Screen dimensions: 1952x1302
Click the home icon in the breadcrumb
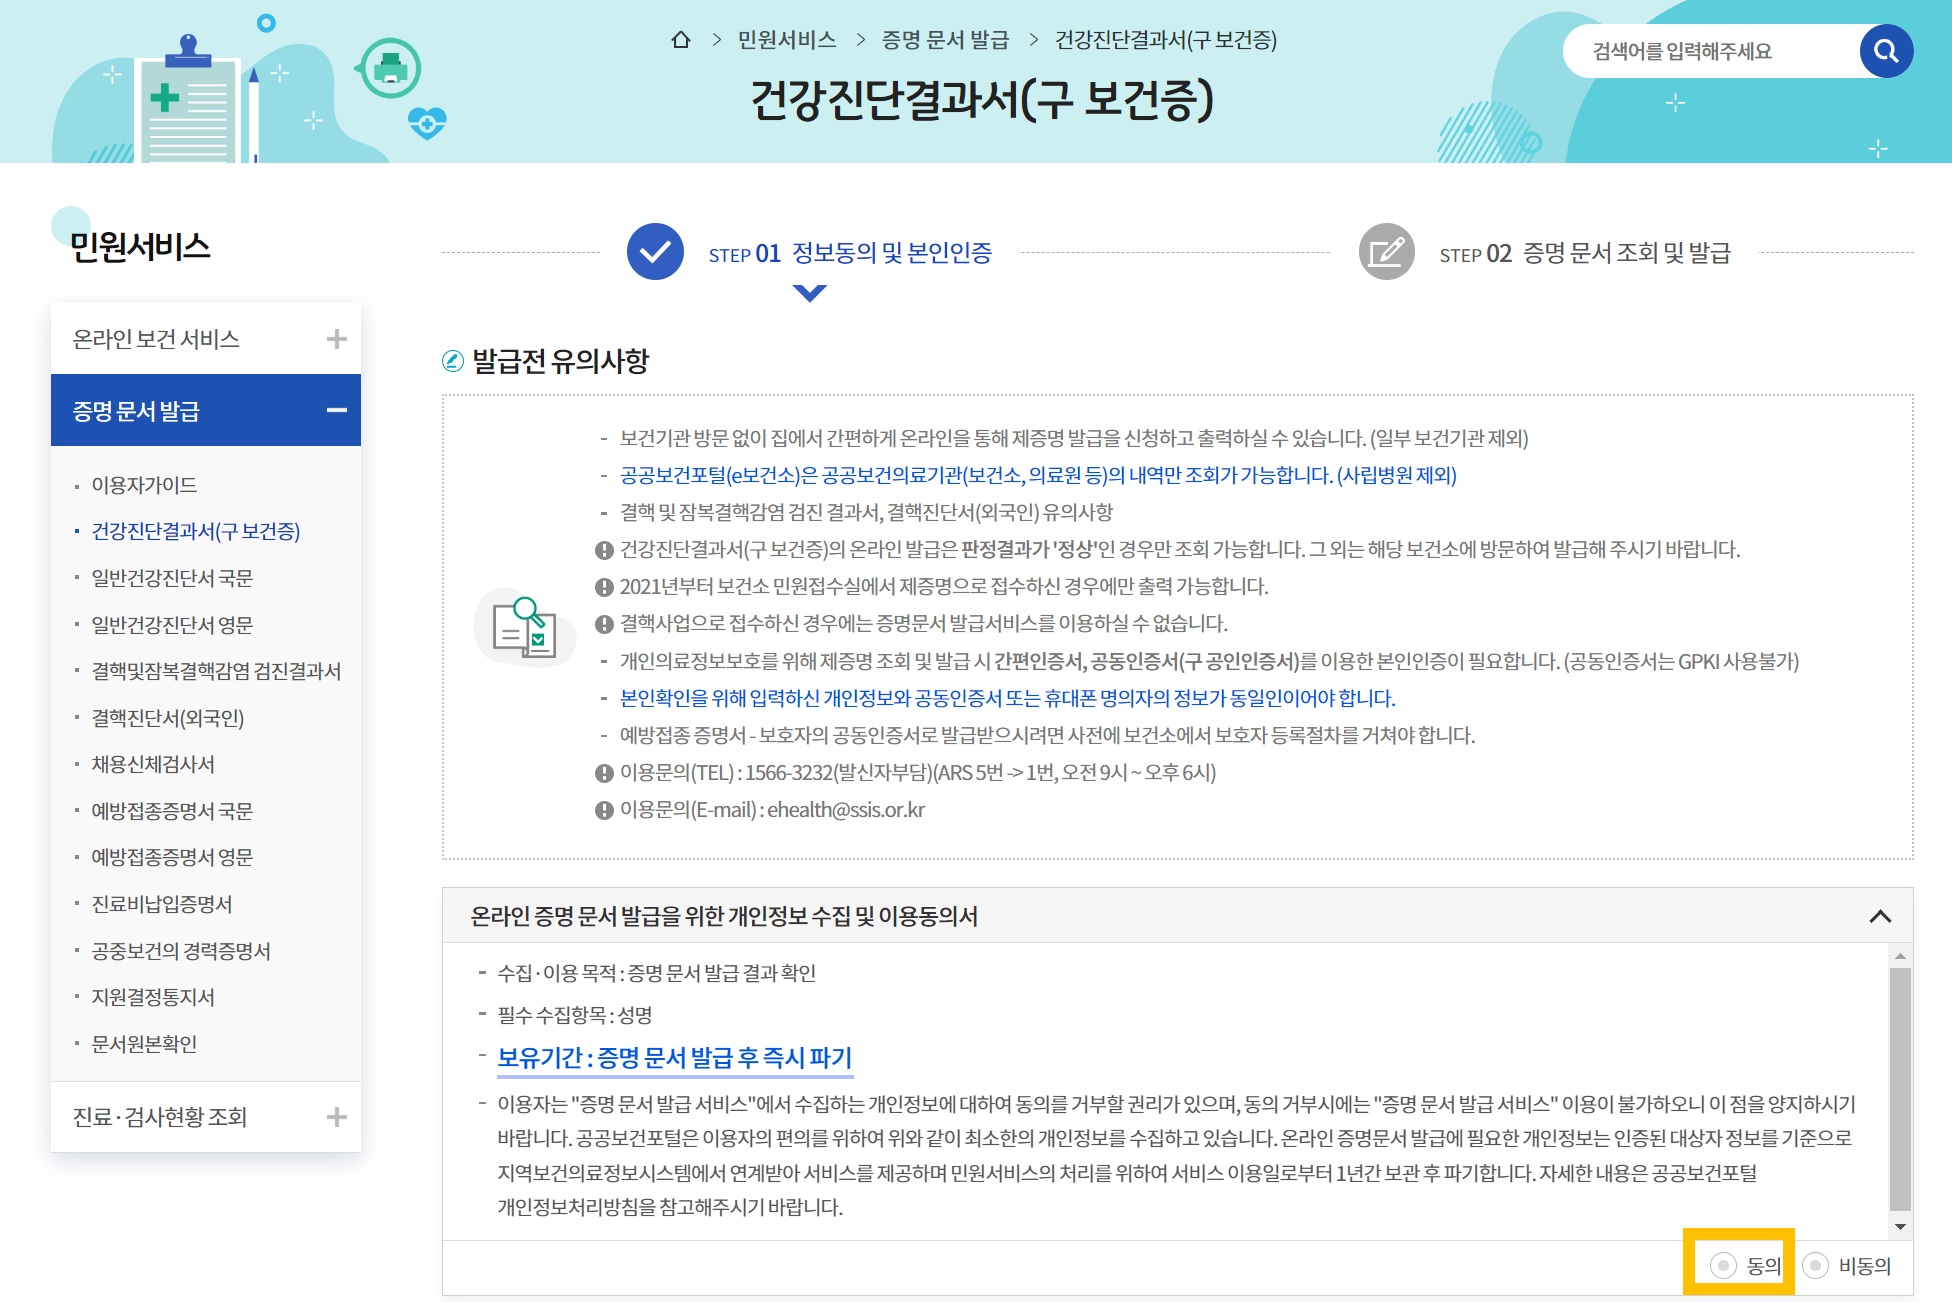[x=681, y=41]
